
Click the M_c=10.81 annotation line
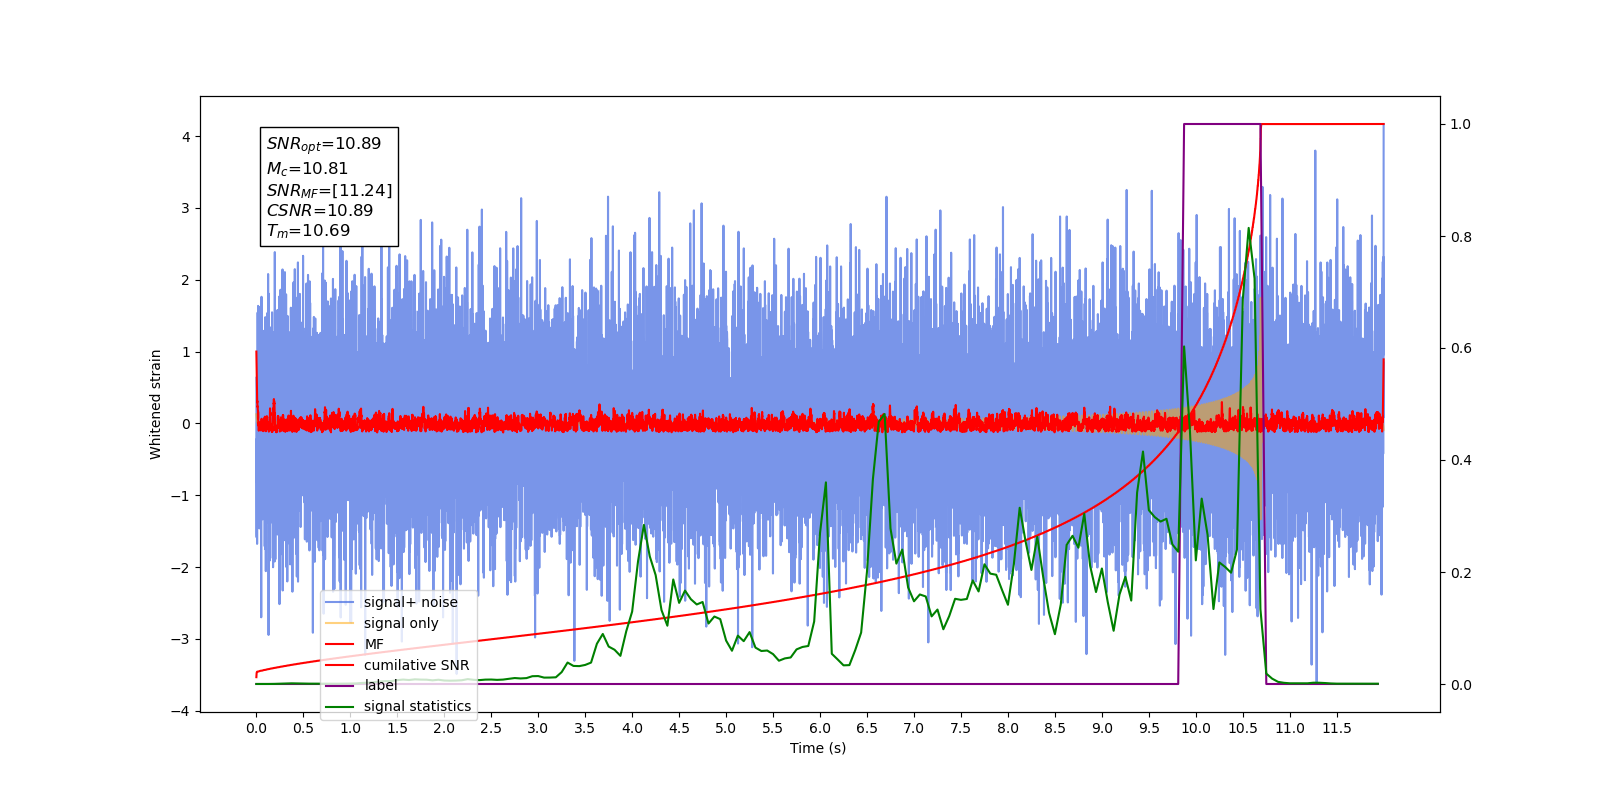click(x=307, y=169)
